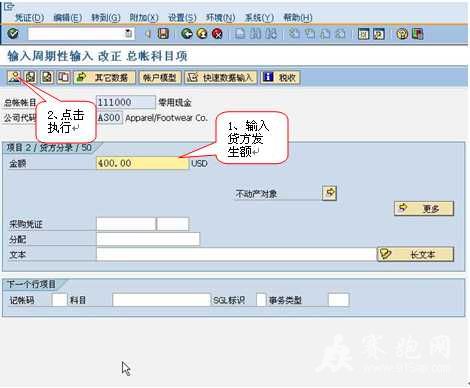Click the window menu icon at top-left

9,6
